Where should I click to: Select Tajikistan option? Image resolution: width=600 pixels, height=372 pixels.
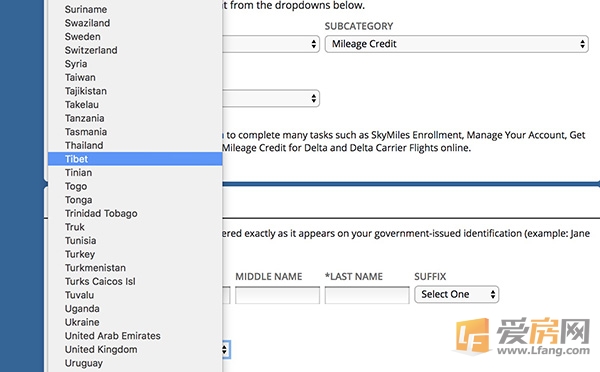pyautogui.click(x=135, y=91)
